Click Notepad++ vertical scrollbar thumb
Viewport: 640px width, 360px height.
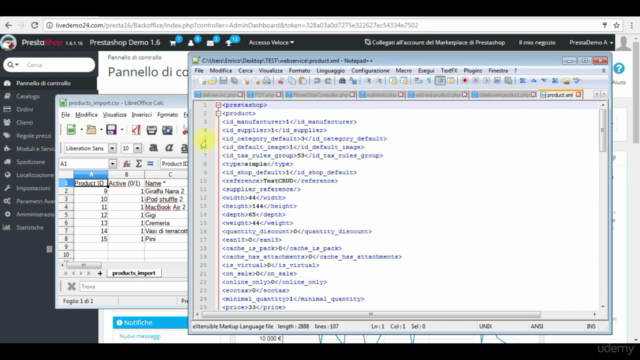(603, 131)
